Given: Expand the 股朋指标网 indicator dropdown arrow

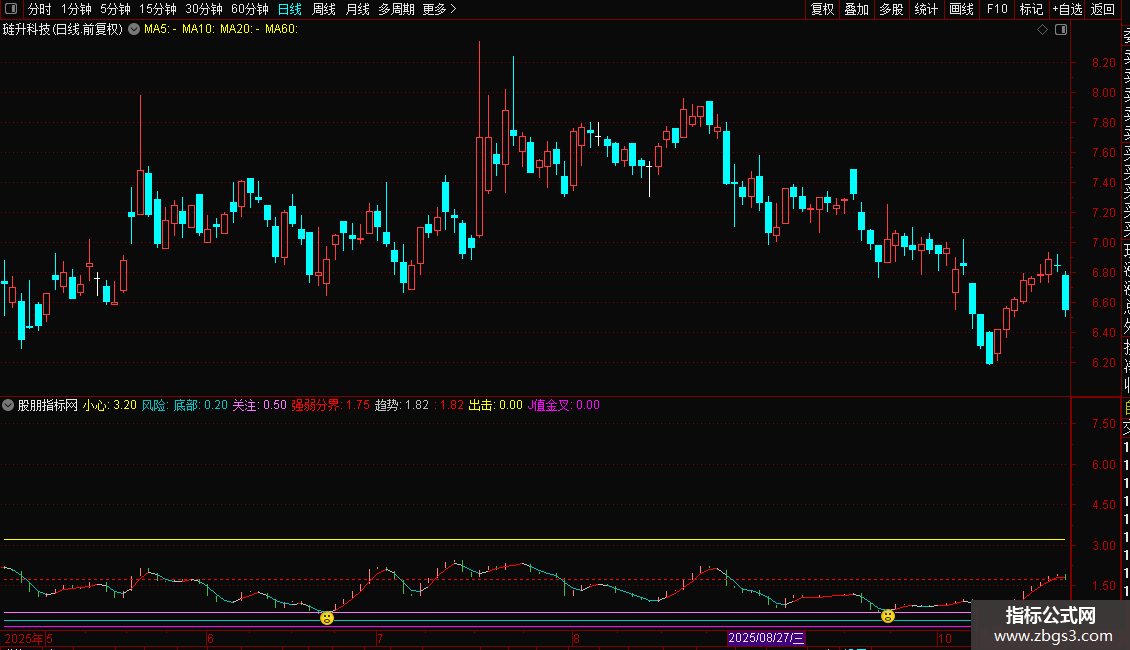Looking at the screenshot, I should click(9, 405).
